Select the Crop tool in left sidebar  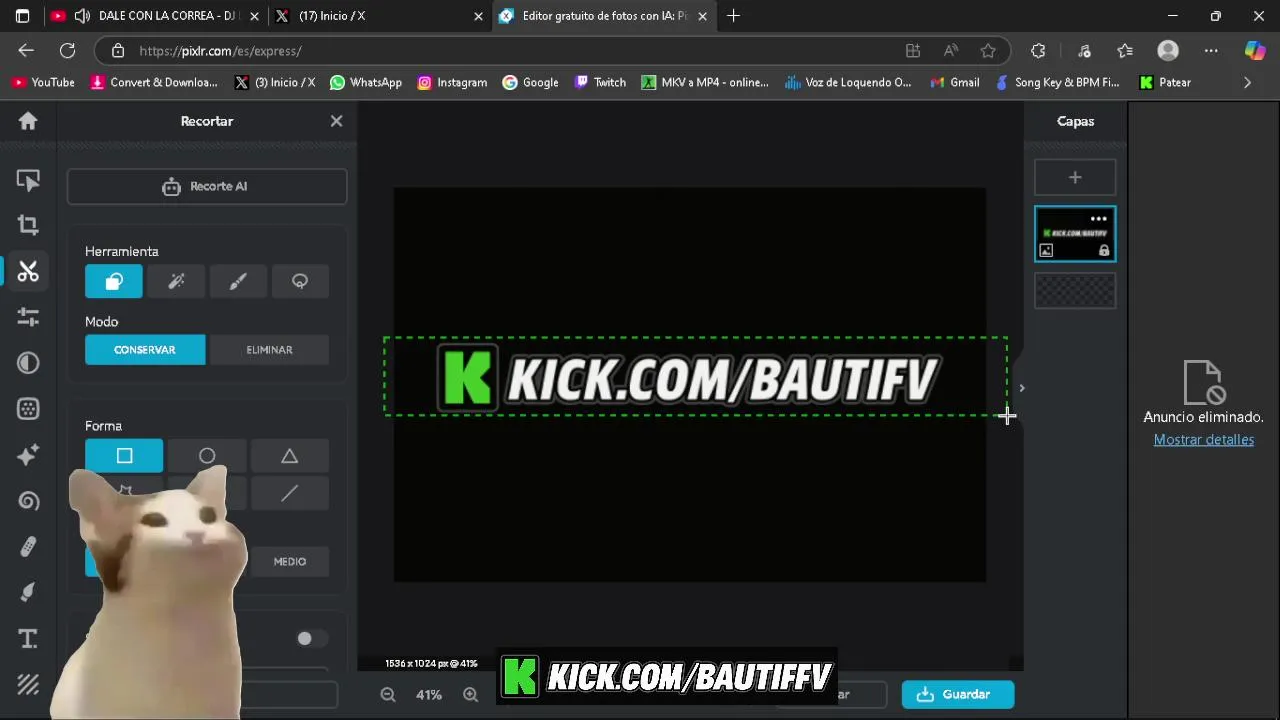[x=28, y=226]
